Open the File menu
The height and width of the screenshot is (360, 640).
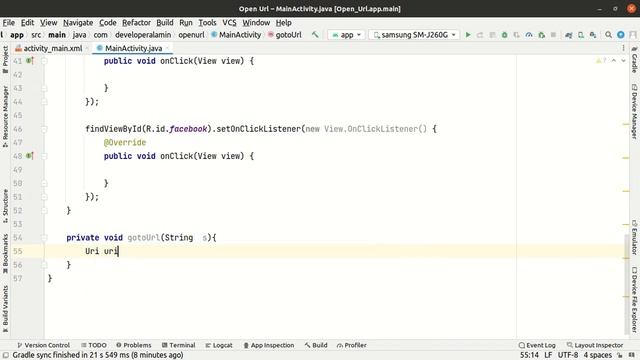click(9, 23)
